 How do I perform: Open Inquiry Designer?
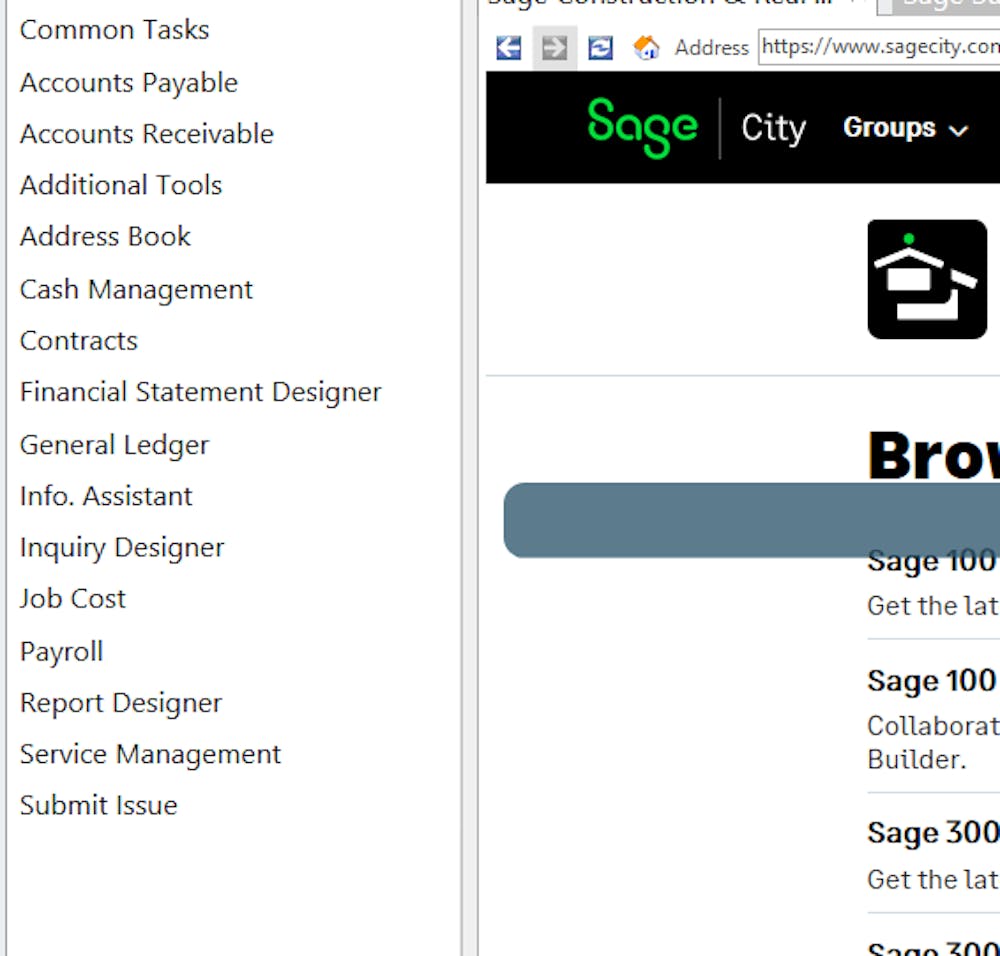122,547
